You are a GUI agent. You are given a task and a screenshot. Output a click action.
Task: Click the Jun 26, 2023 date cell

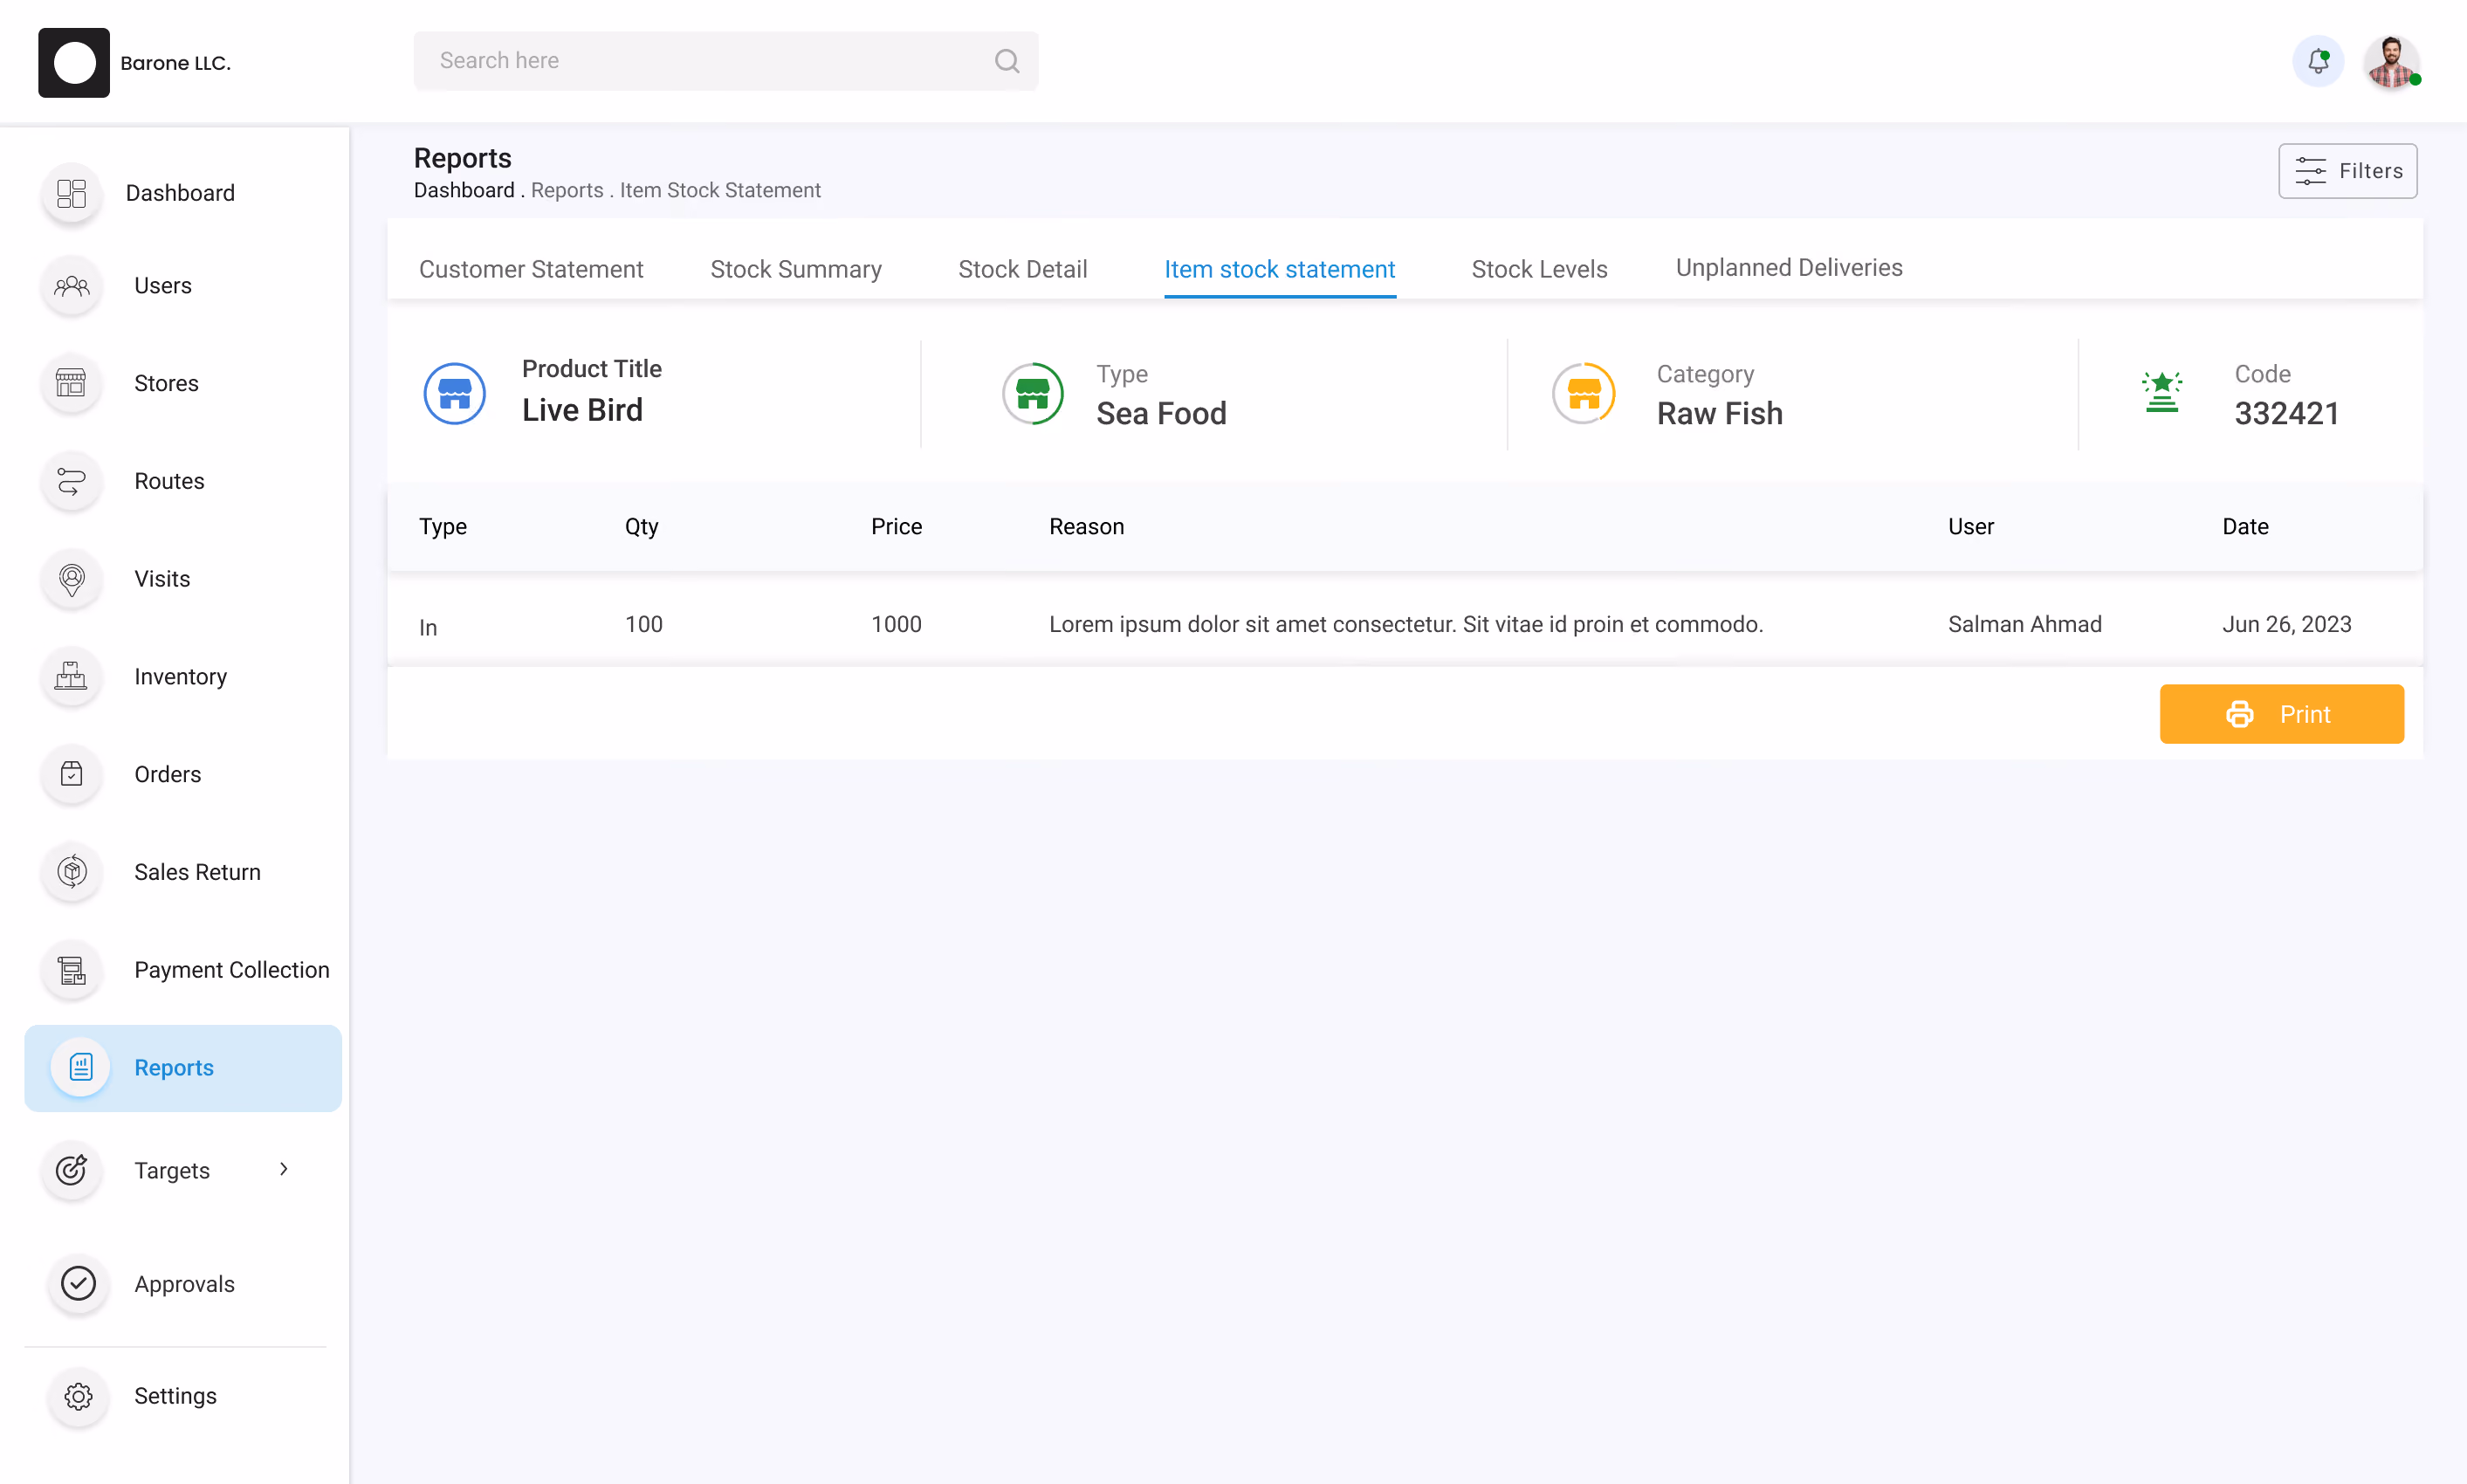[x=2287, y=624]
